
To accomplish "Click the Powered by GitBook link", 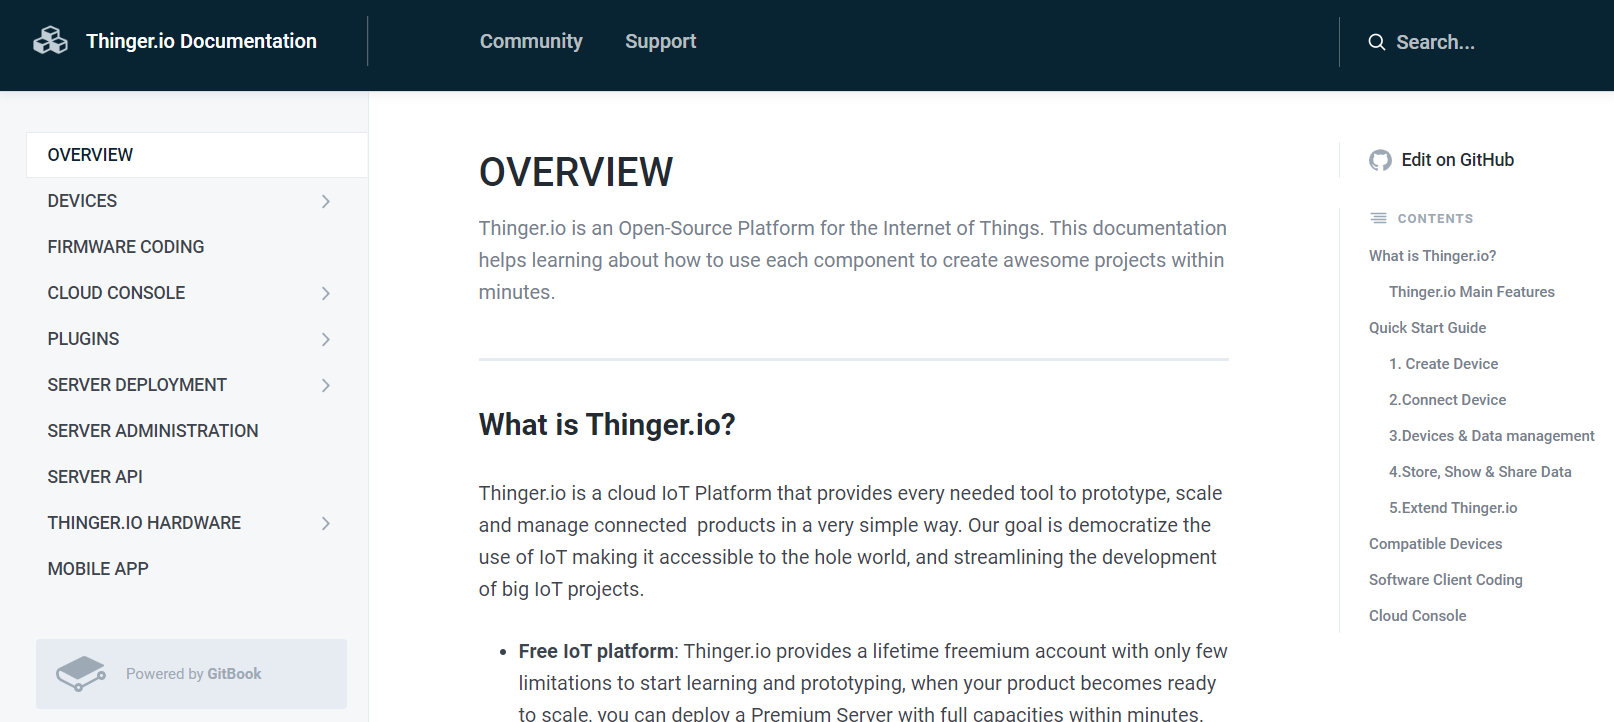I will [192, 674].
